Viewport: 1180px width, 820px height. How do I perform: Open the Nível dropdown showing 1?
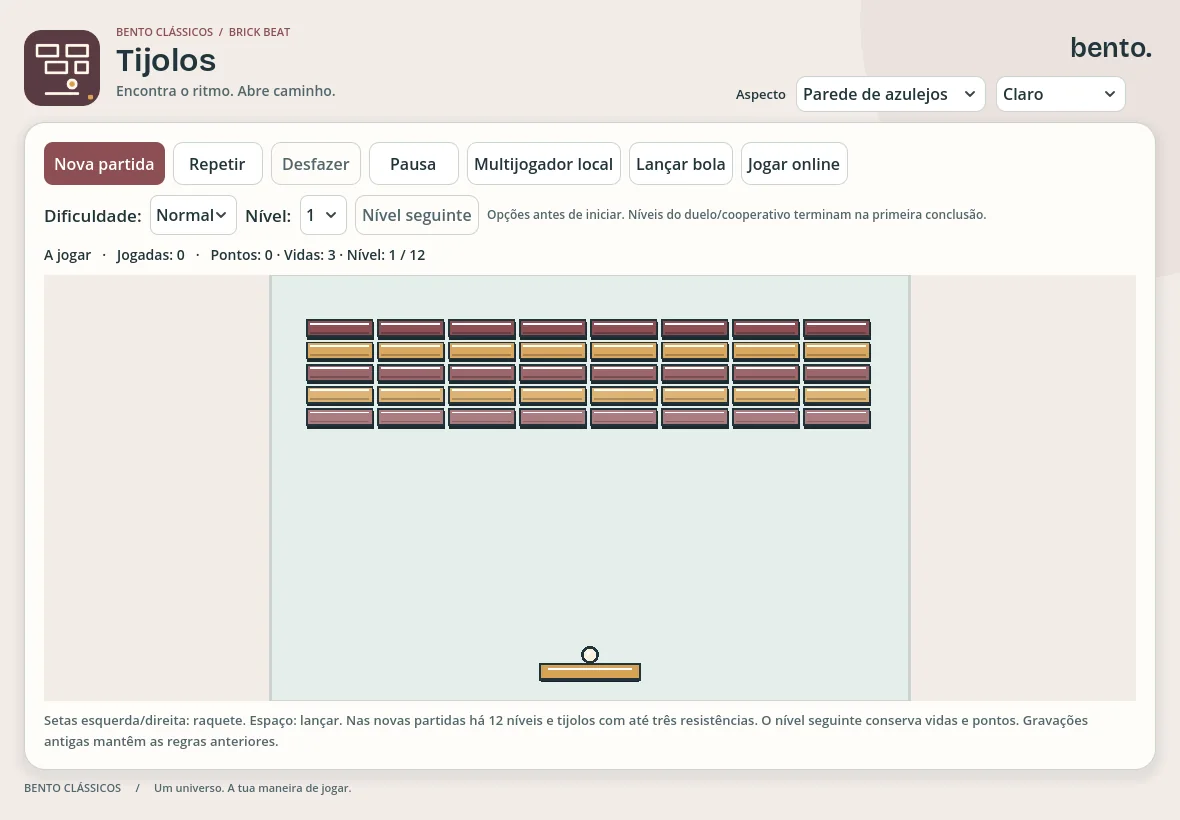pos(323,215)
